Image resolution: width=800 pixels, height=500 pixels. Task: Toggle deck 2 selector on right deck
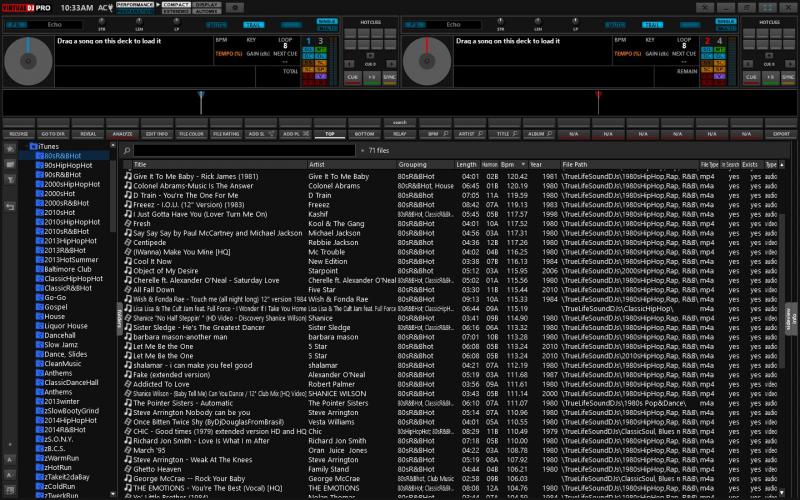pos(707,41)
